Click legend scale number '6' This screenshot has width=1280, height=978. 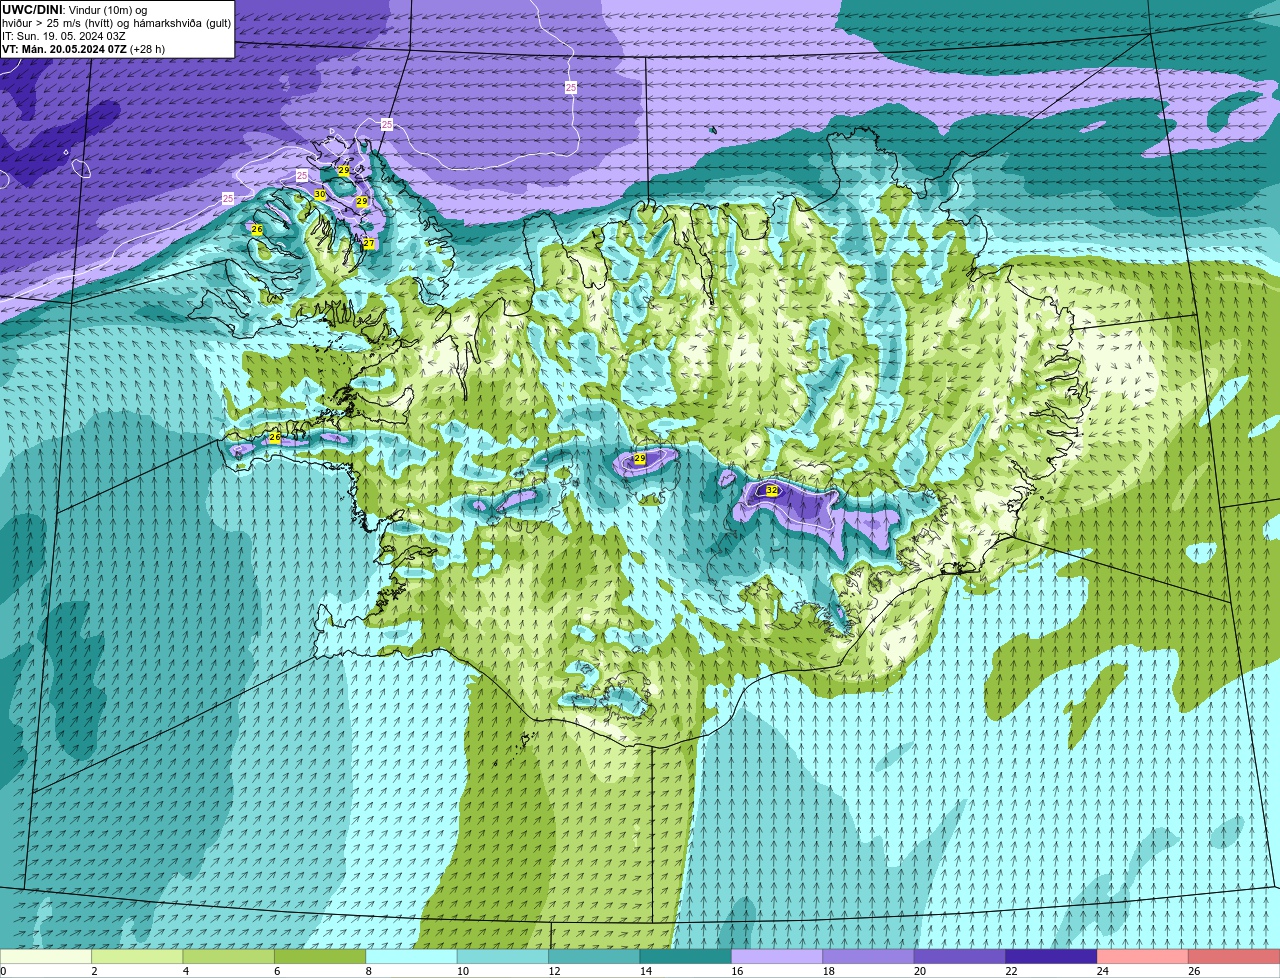pyautogui.click(x=277, y=971)
